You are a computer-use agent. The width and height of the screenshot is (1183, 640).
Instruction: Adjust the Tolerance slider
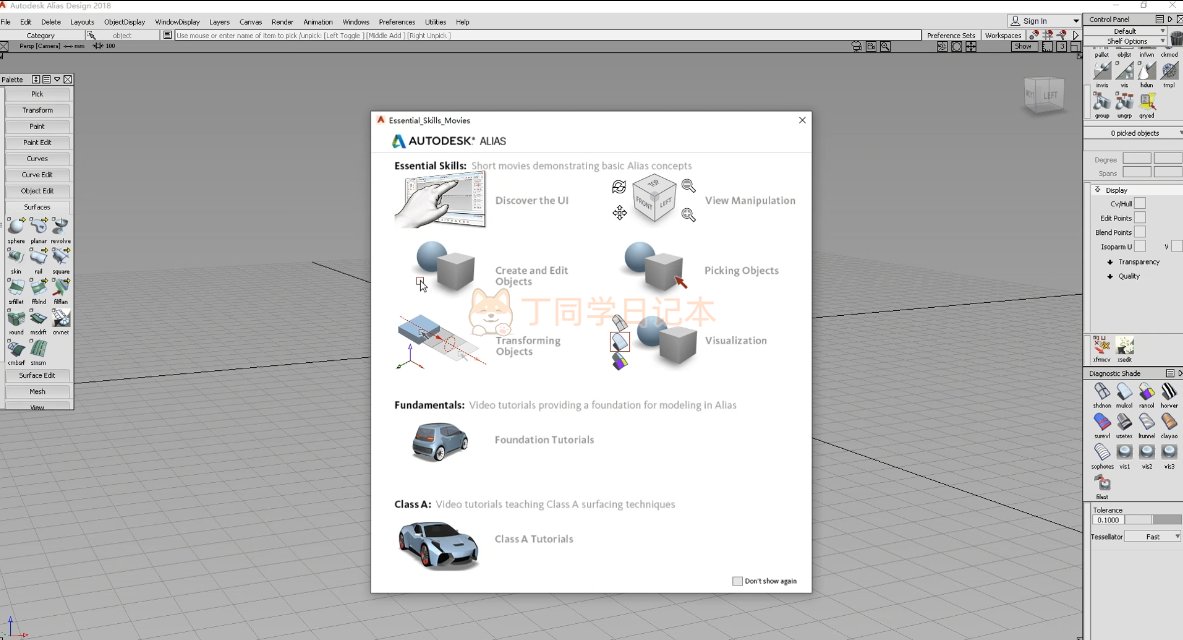(1166, 520)
